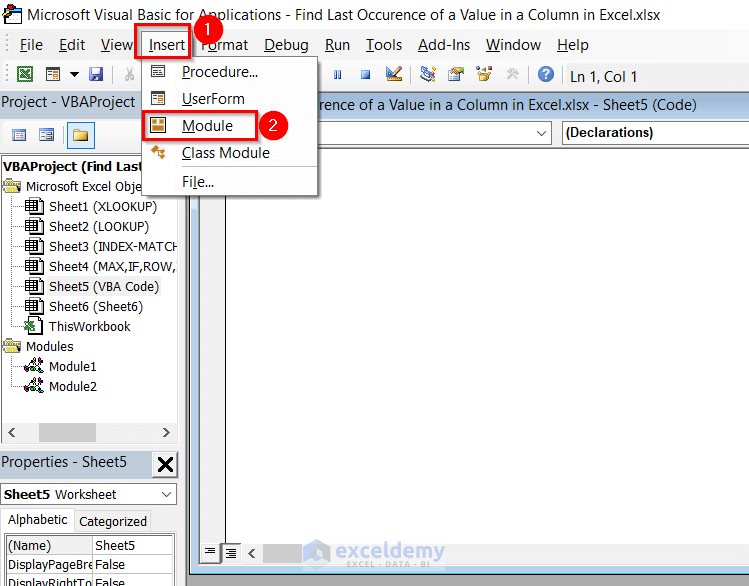The image size is (749, 586).
Task: Select Sheet4 (MAX,IF,ROW) in project tree
Action: pos(113,267)
